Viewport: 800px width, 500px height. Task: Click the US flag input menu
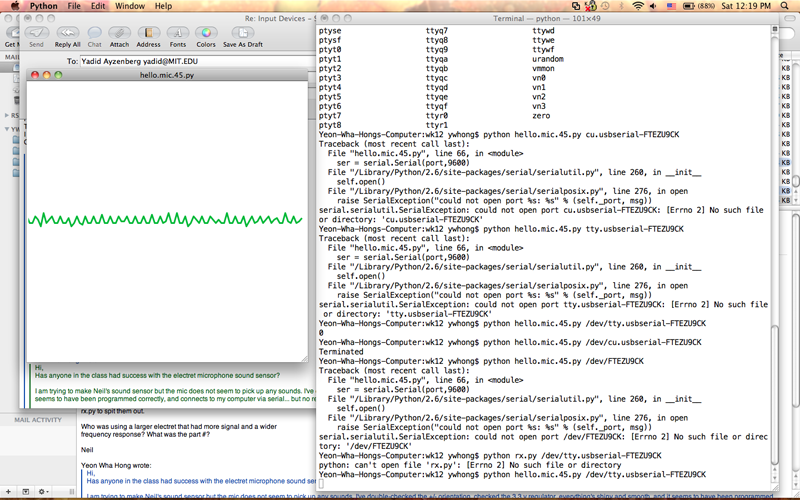point(671,6)
